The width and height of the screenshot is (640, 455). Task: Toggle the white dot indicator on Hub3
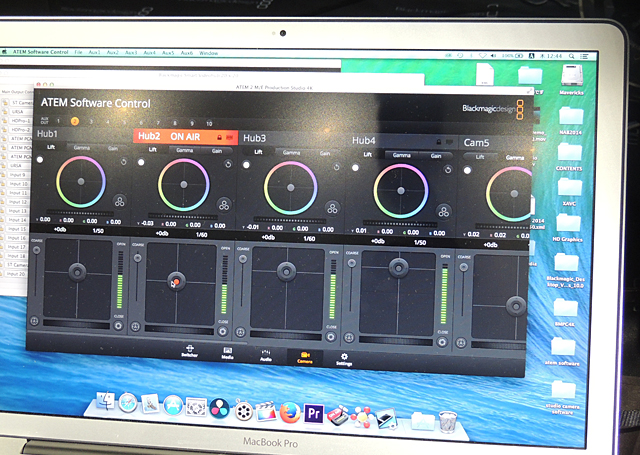pos(246,165)
